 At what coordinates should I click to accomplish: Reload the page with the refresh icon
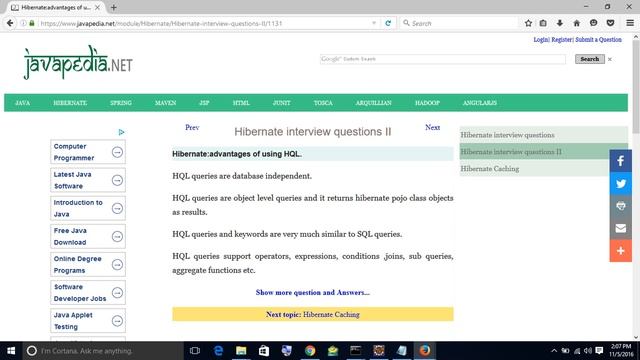(388, 23)
